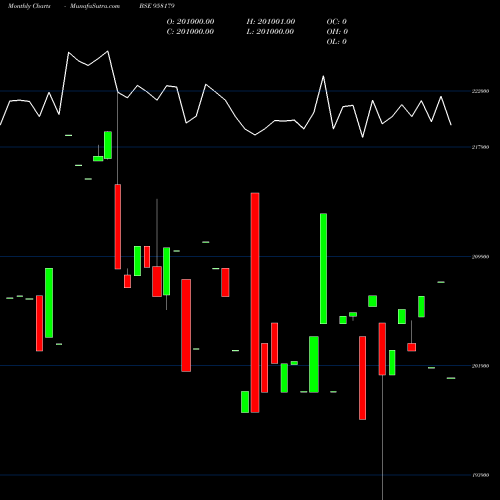Click the tallest red candlestick body

[255, 303]
